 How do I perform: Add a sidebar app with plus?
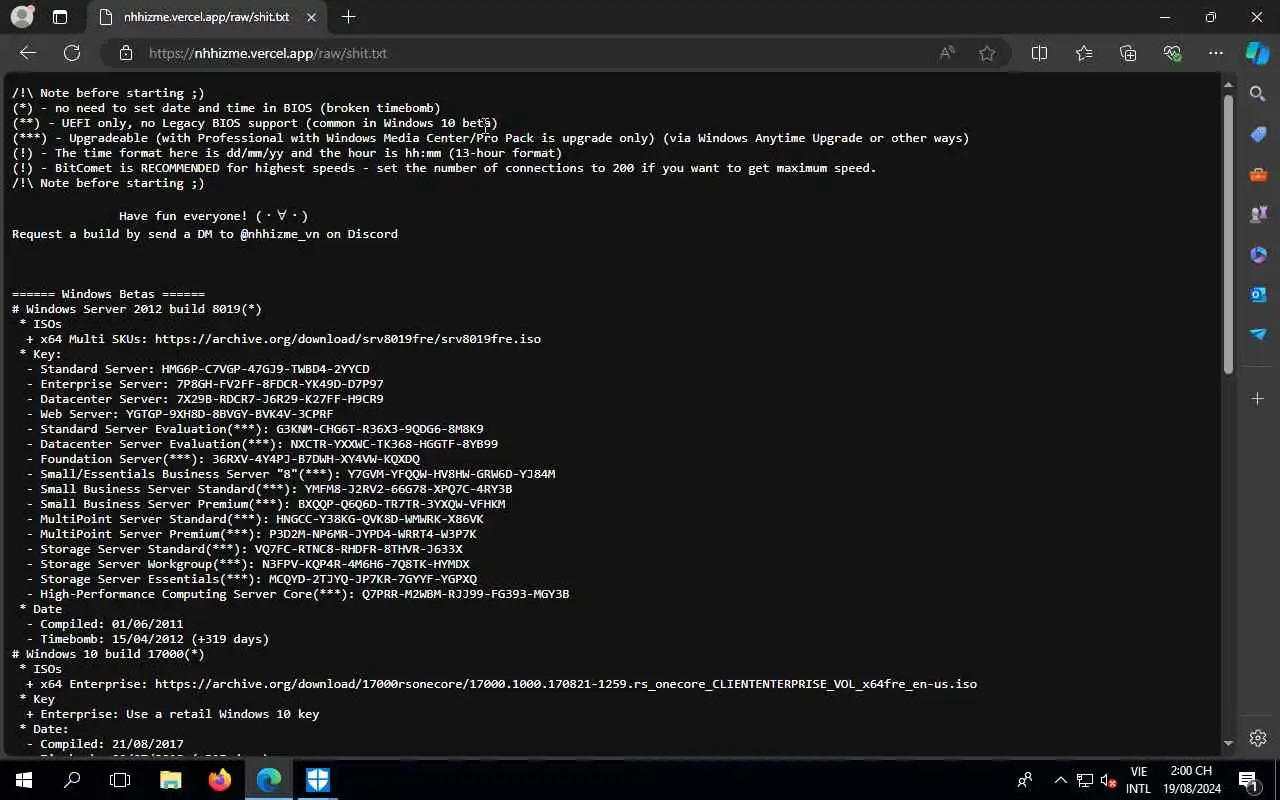click(x=1258, y=398)
